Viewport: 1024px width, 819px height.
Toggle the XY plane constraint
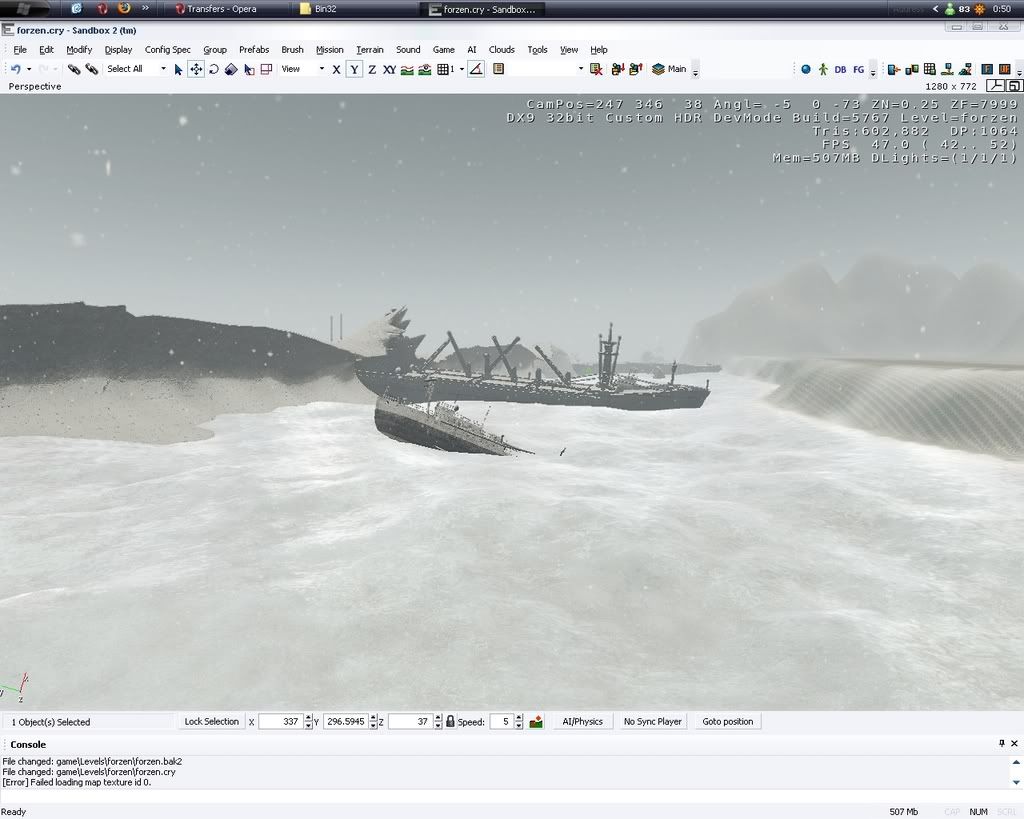click(x=389, y=69)
